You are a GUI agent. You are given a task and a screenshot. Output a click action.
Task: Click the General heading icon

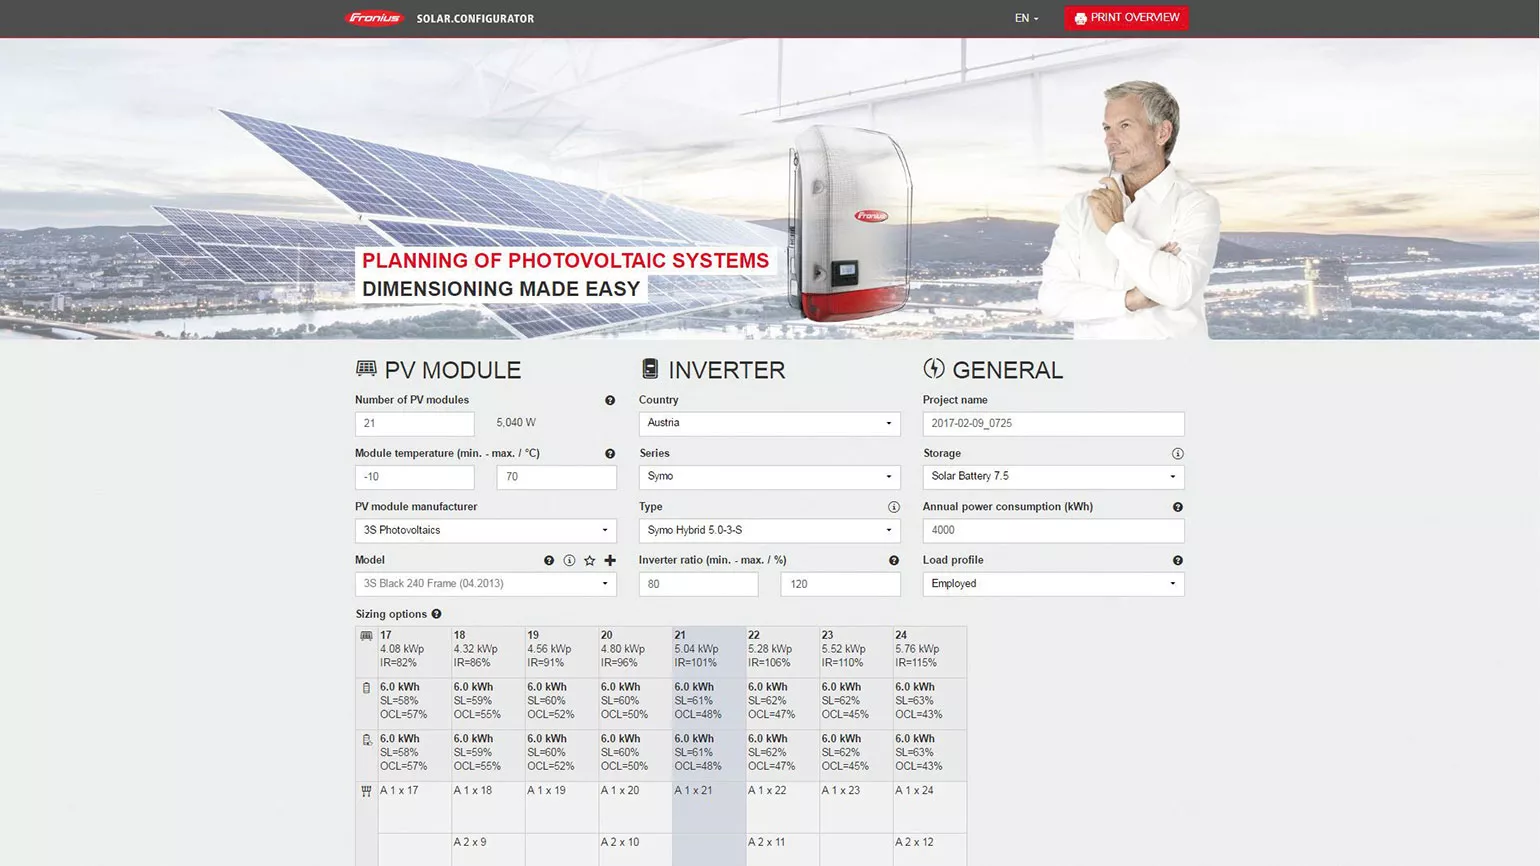934,368
